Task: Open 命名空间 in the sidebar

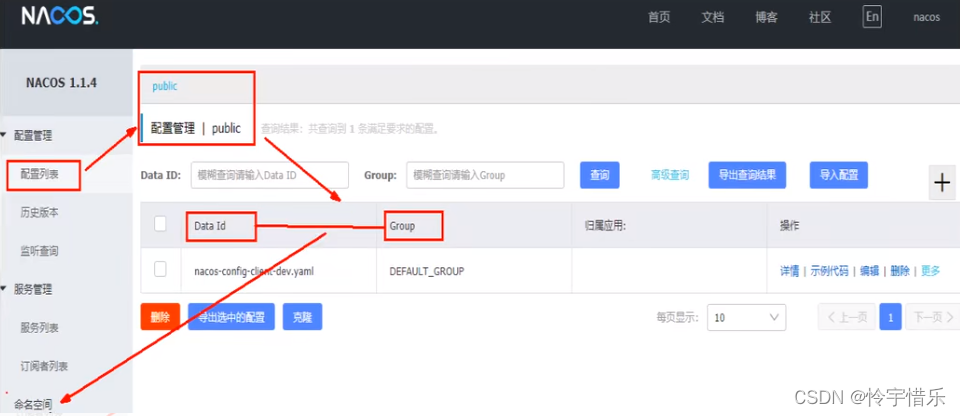Action: click(x=34, y=404)
